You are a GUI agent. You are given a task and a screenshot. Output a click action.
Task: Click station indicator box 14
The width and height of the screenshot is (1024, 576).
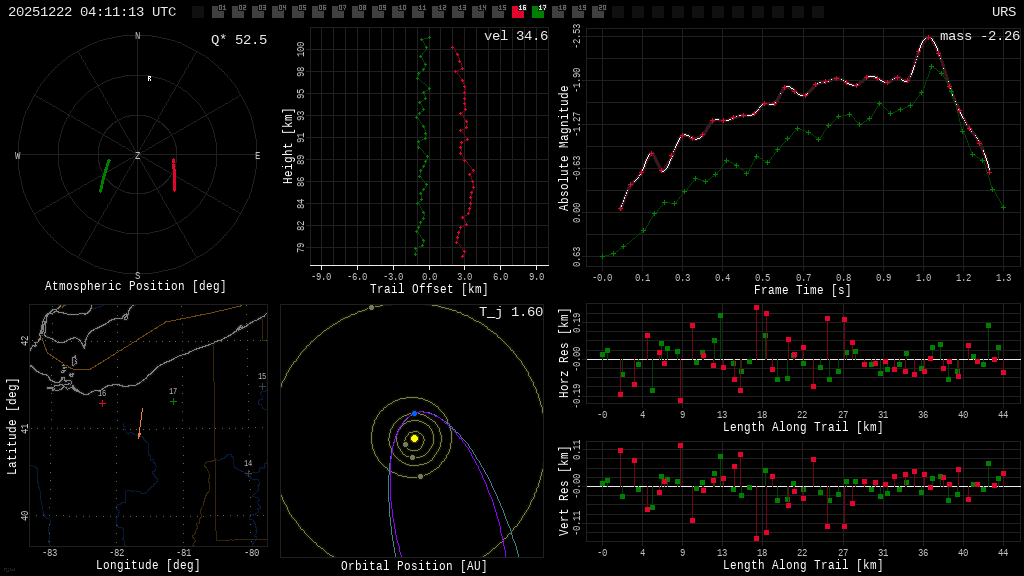(478, 12)
